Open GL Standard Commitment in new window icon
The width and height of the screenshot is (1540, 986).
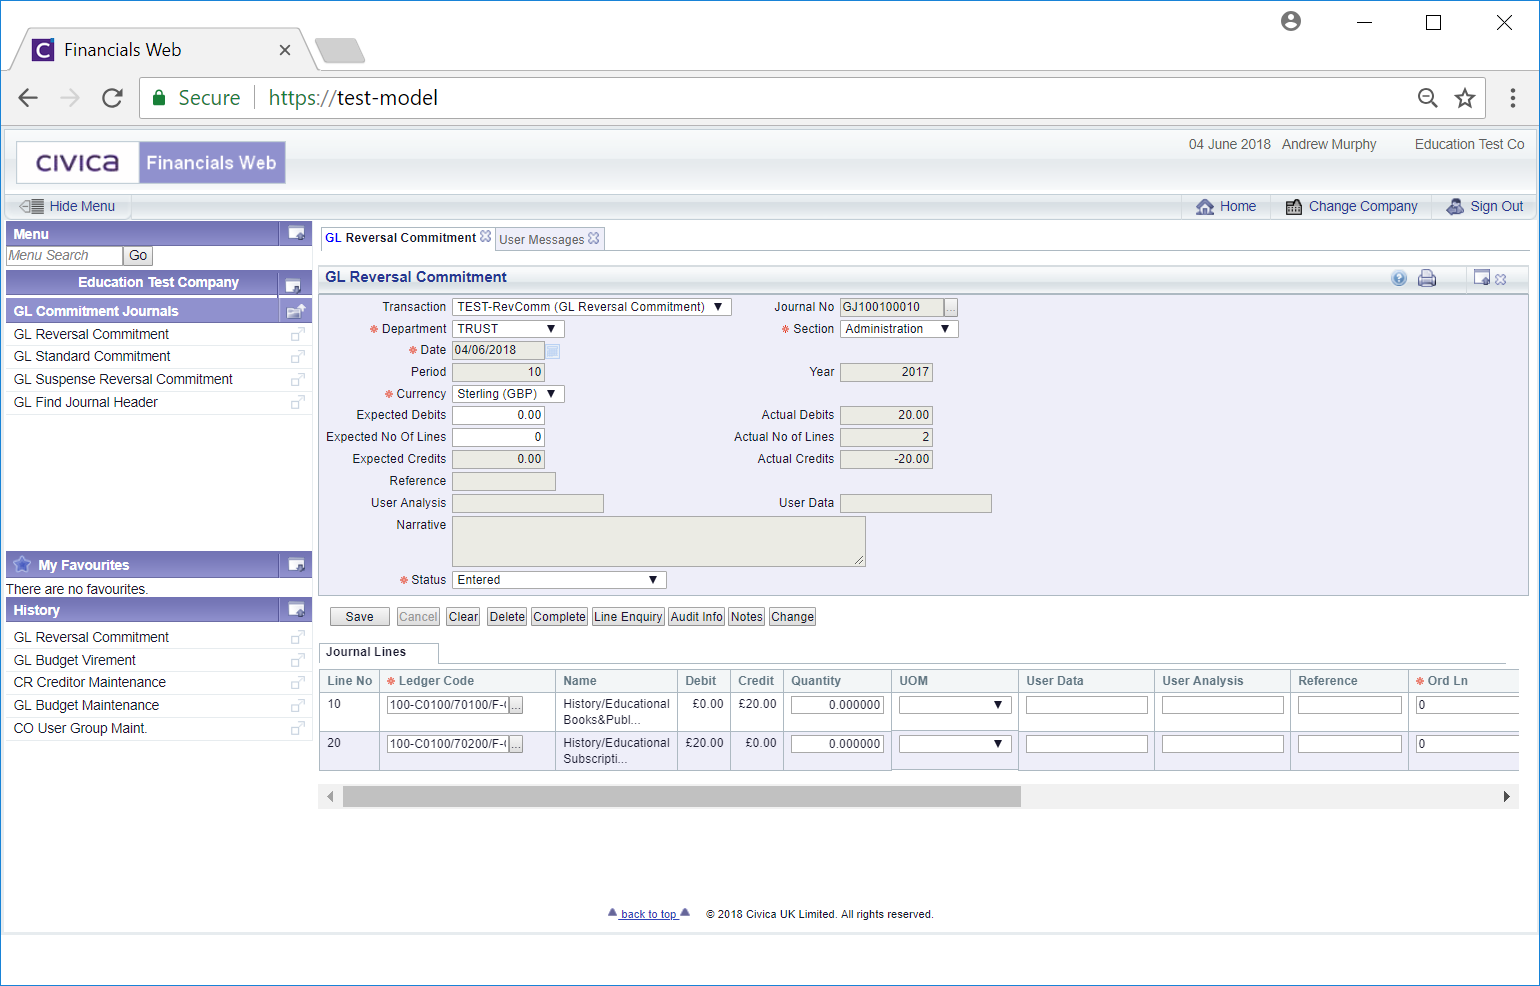tap(297, 357)
